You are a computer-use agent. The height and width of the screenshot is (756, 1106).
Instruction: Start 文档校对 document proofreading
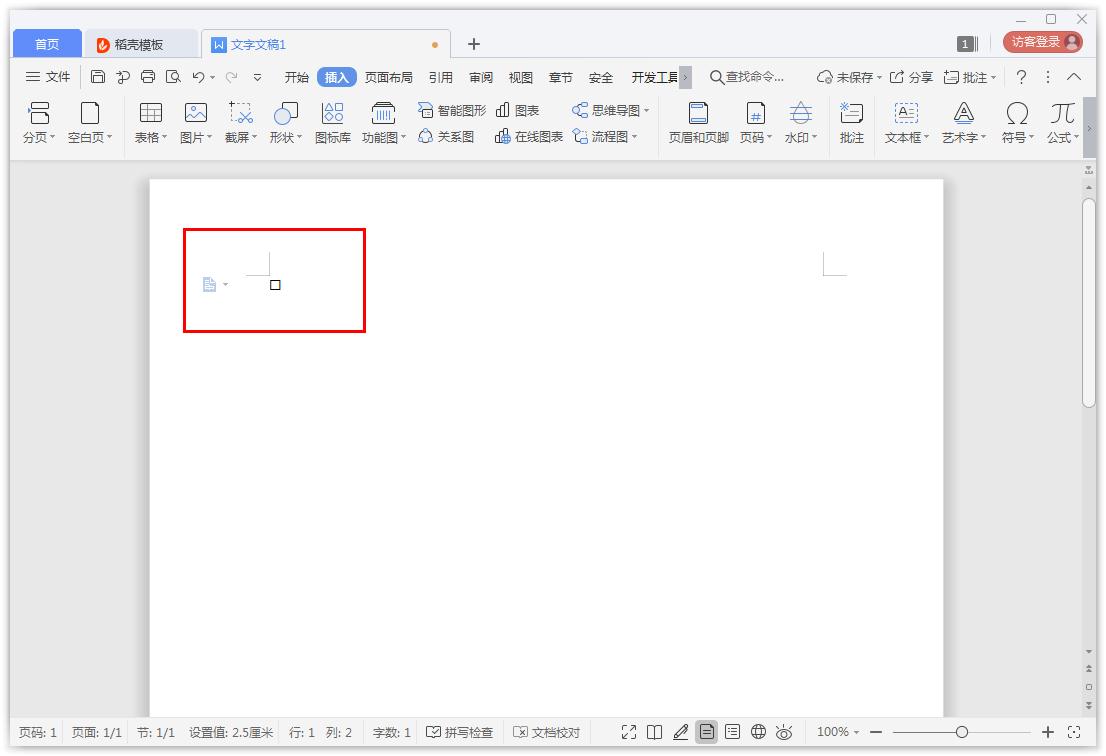[x=546, y=731]
